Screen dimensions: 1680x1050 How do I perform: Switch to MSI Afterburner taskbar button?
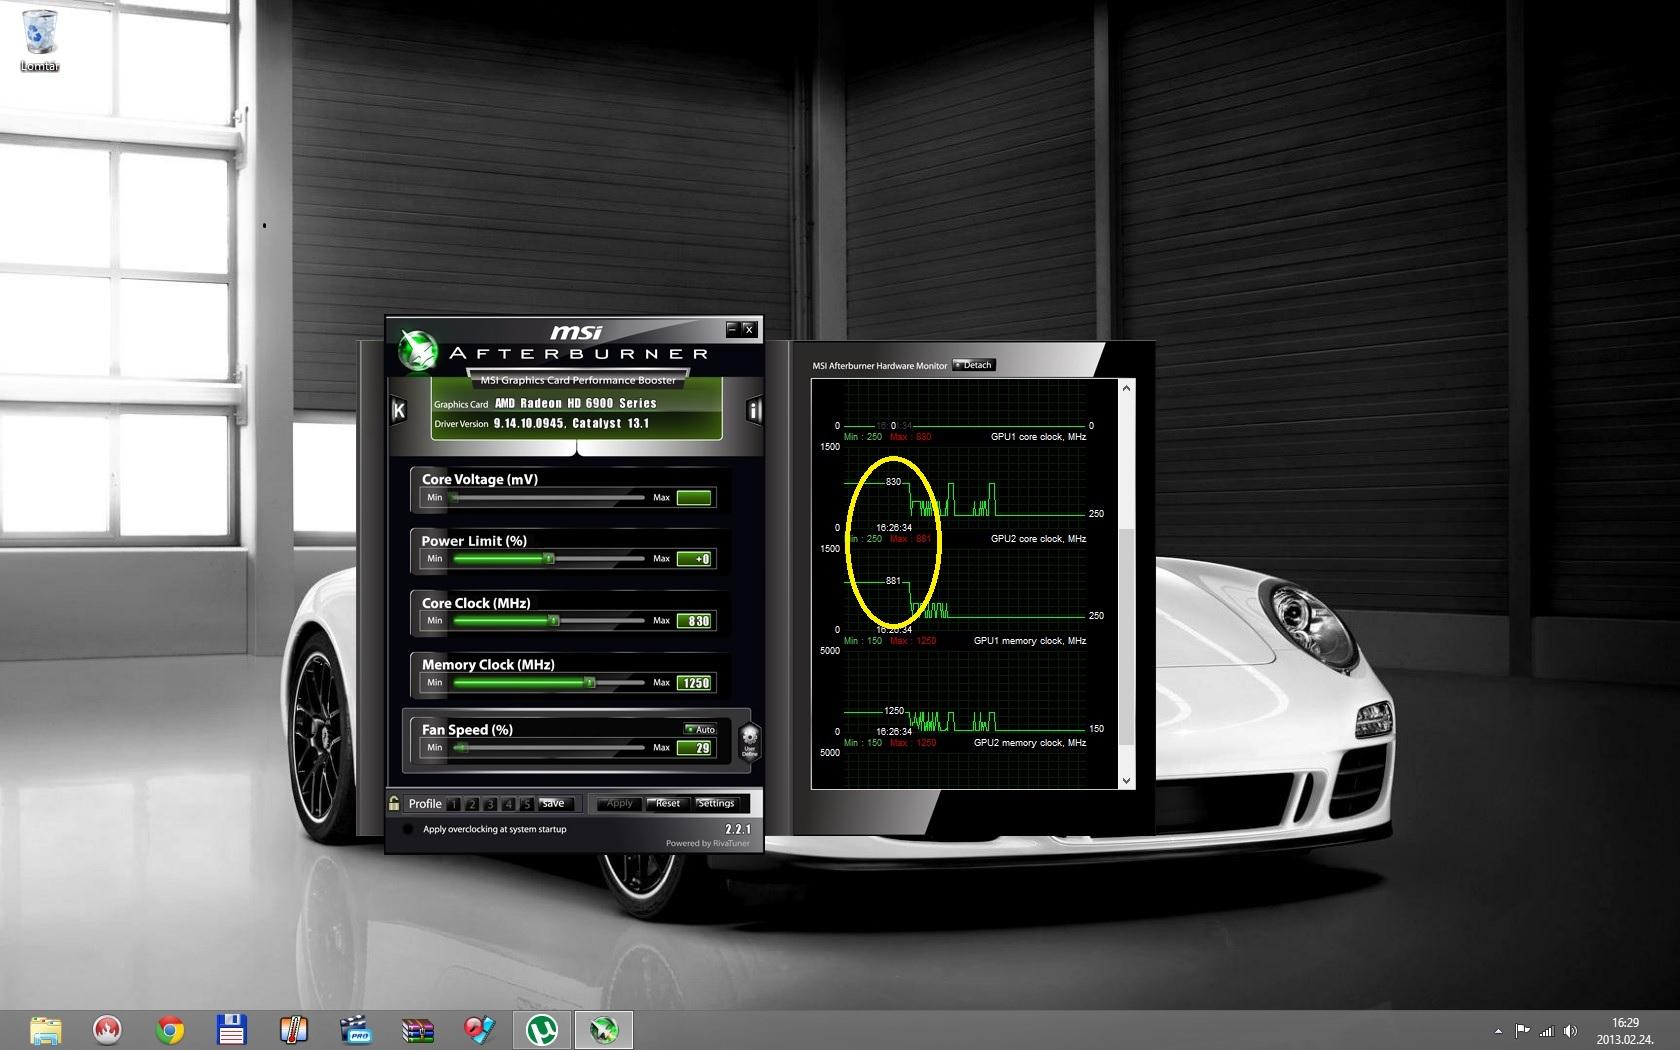pyautogui.click(x=604, y=1030)
